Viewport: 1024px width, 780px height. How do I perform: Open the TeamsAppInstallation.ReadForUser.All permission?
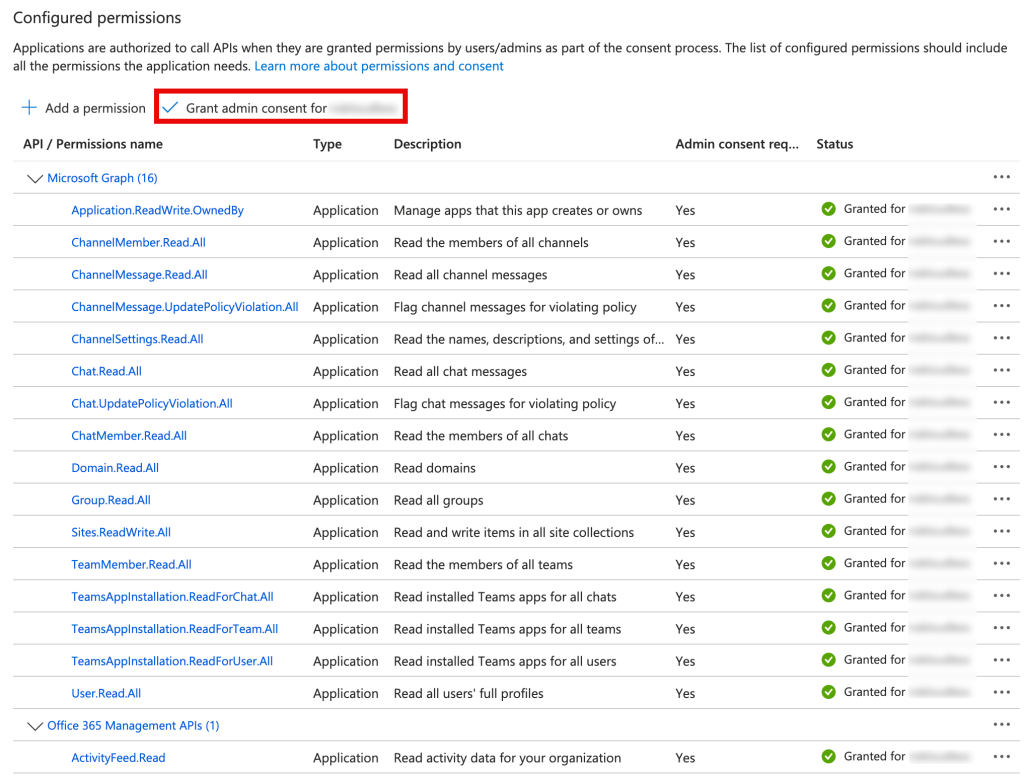coord(172,661)
